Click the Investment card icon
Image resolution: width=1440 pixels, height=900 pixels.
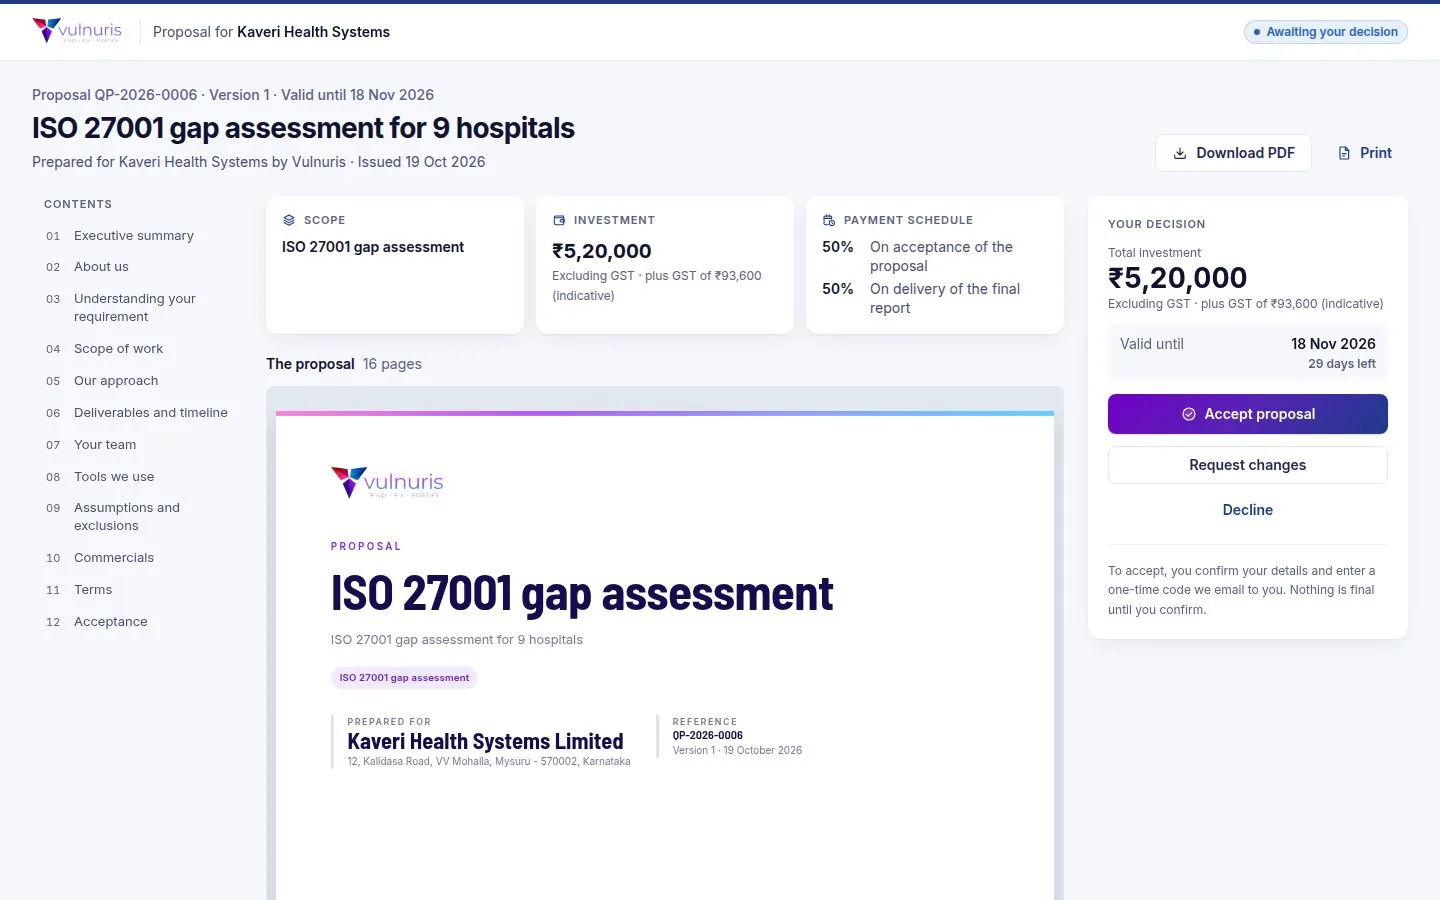point(559,220)
